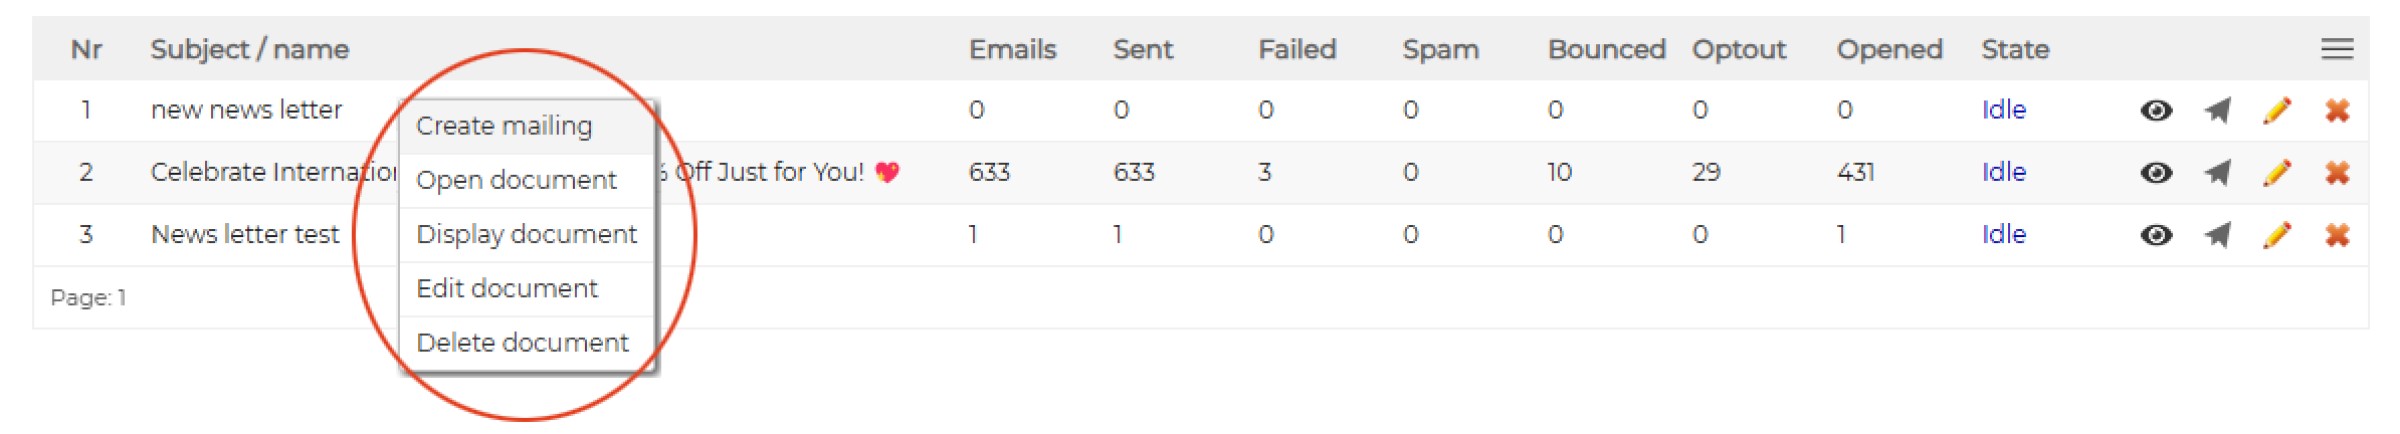The height and width of the screenshot is (434, 2400).
Task: Remove News letter test with red X
Action: [2337, 235]
